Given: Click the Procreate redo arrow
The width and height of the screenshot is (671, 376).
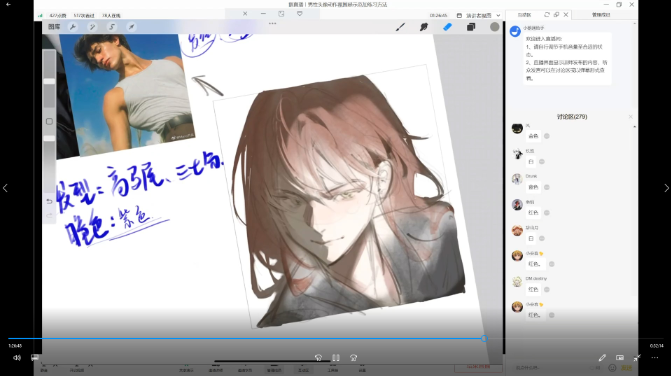Looking at the screenshot, I should (x=49, y=215).
